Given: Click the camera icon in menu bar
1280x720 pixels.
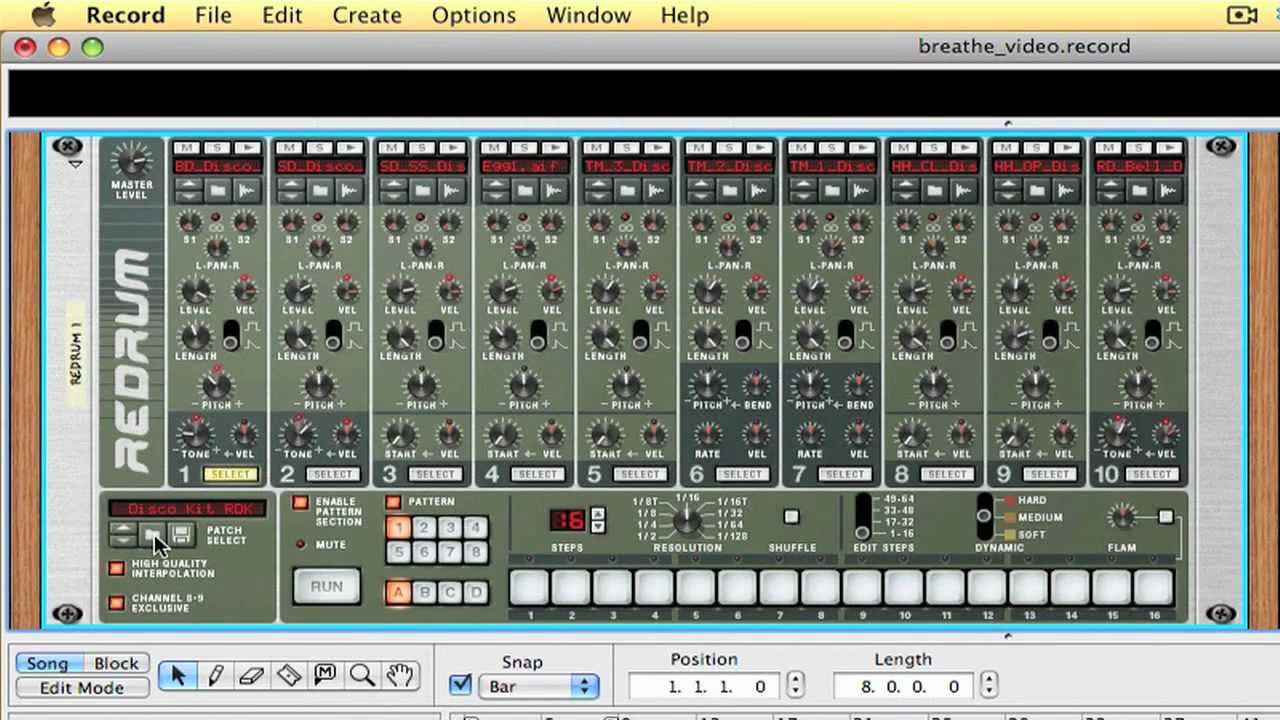Looking at the screenshot, I should 1242,15.
